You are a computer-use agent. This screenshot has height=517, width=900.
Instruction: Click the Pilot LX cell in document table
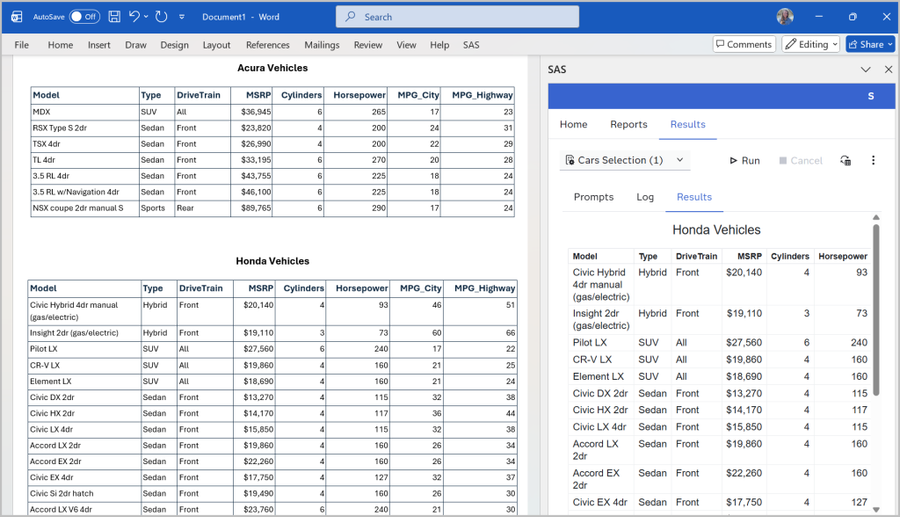[84, 349]
